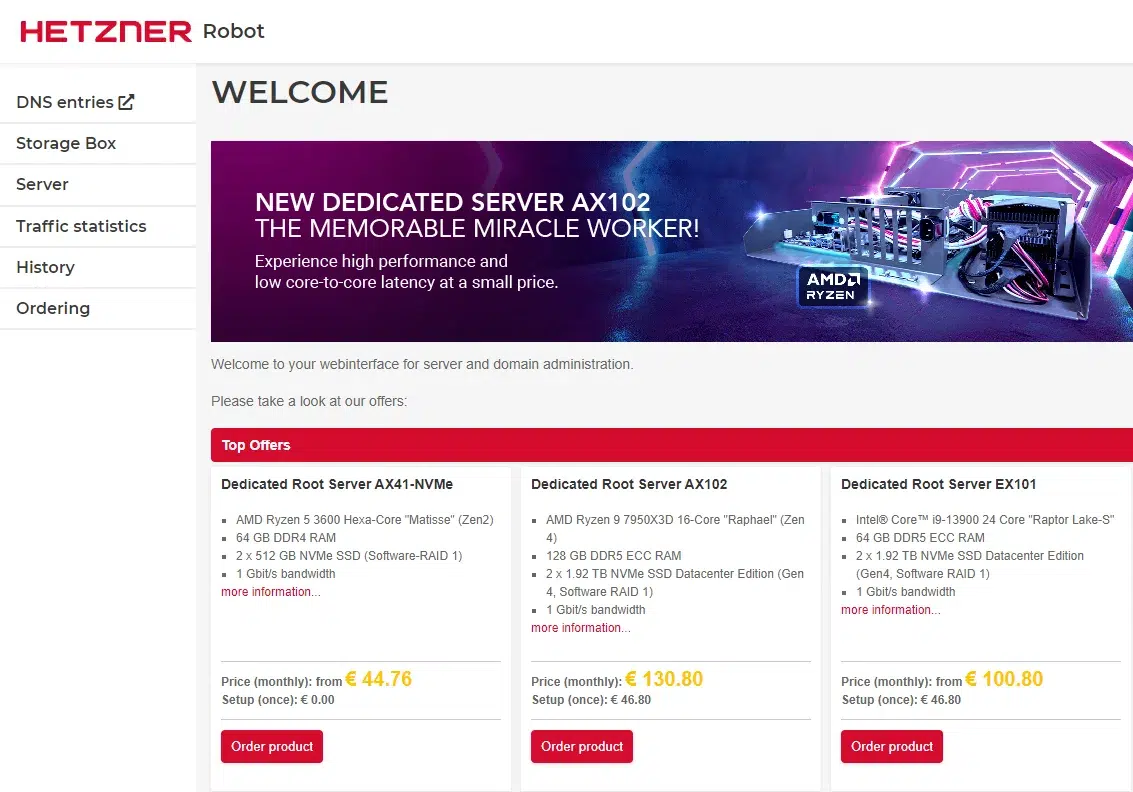Click the 64 GB DDR4 RAM line
This screenshot has width=1133, height=792.
click(x=285, y=538)
